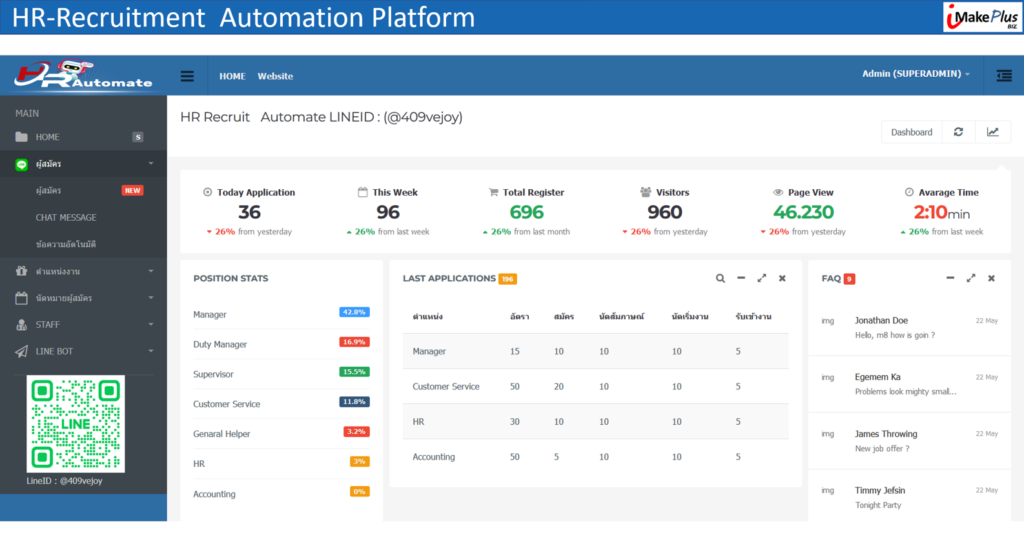Viewport: 1024px width, 550px height.
Task: Open Egemem Ka's FAQ message
Action: [x=909, y=384]
